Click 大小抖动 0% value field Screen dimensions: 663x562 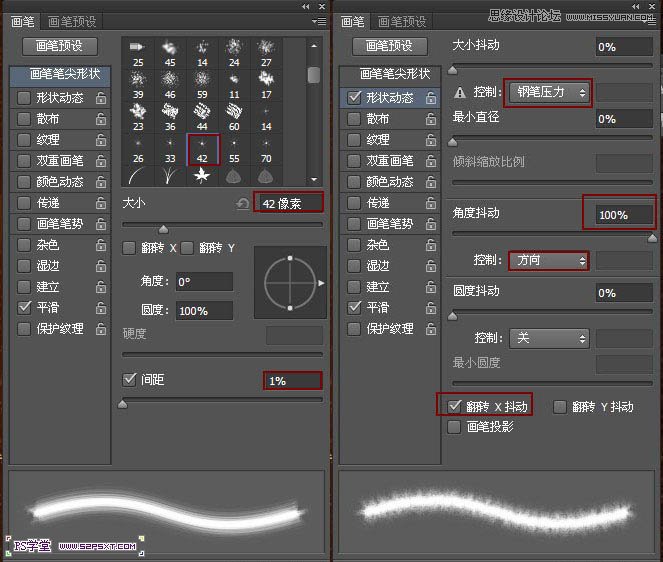point(624,47)
